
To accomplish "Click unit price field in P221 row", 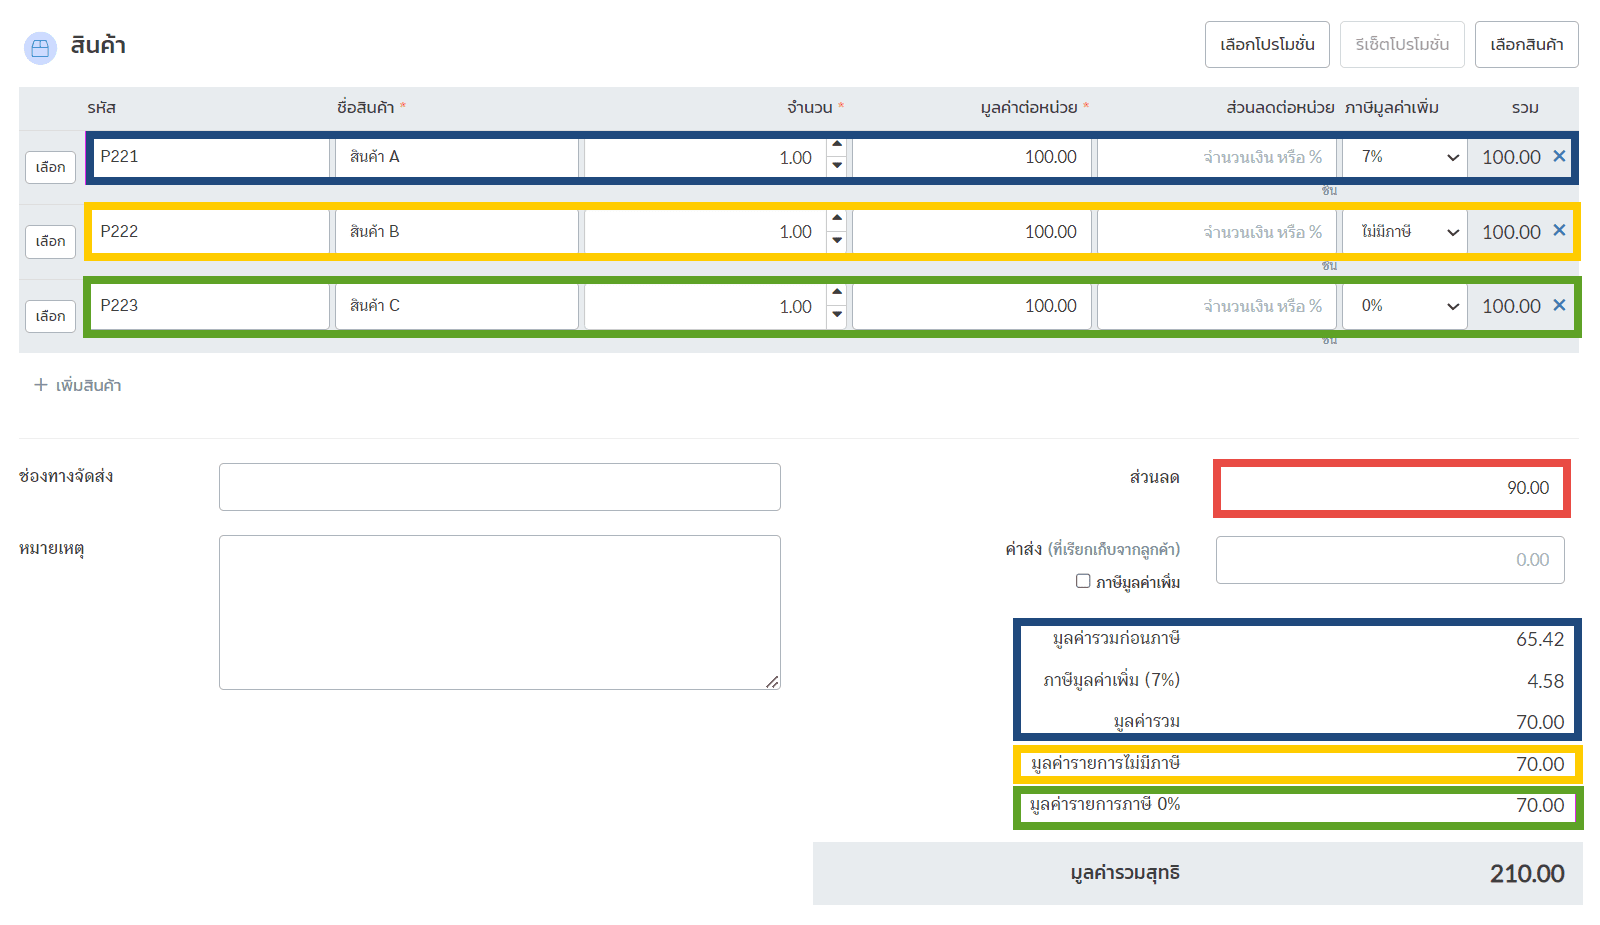I will (972, 157).
